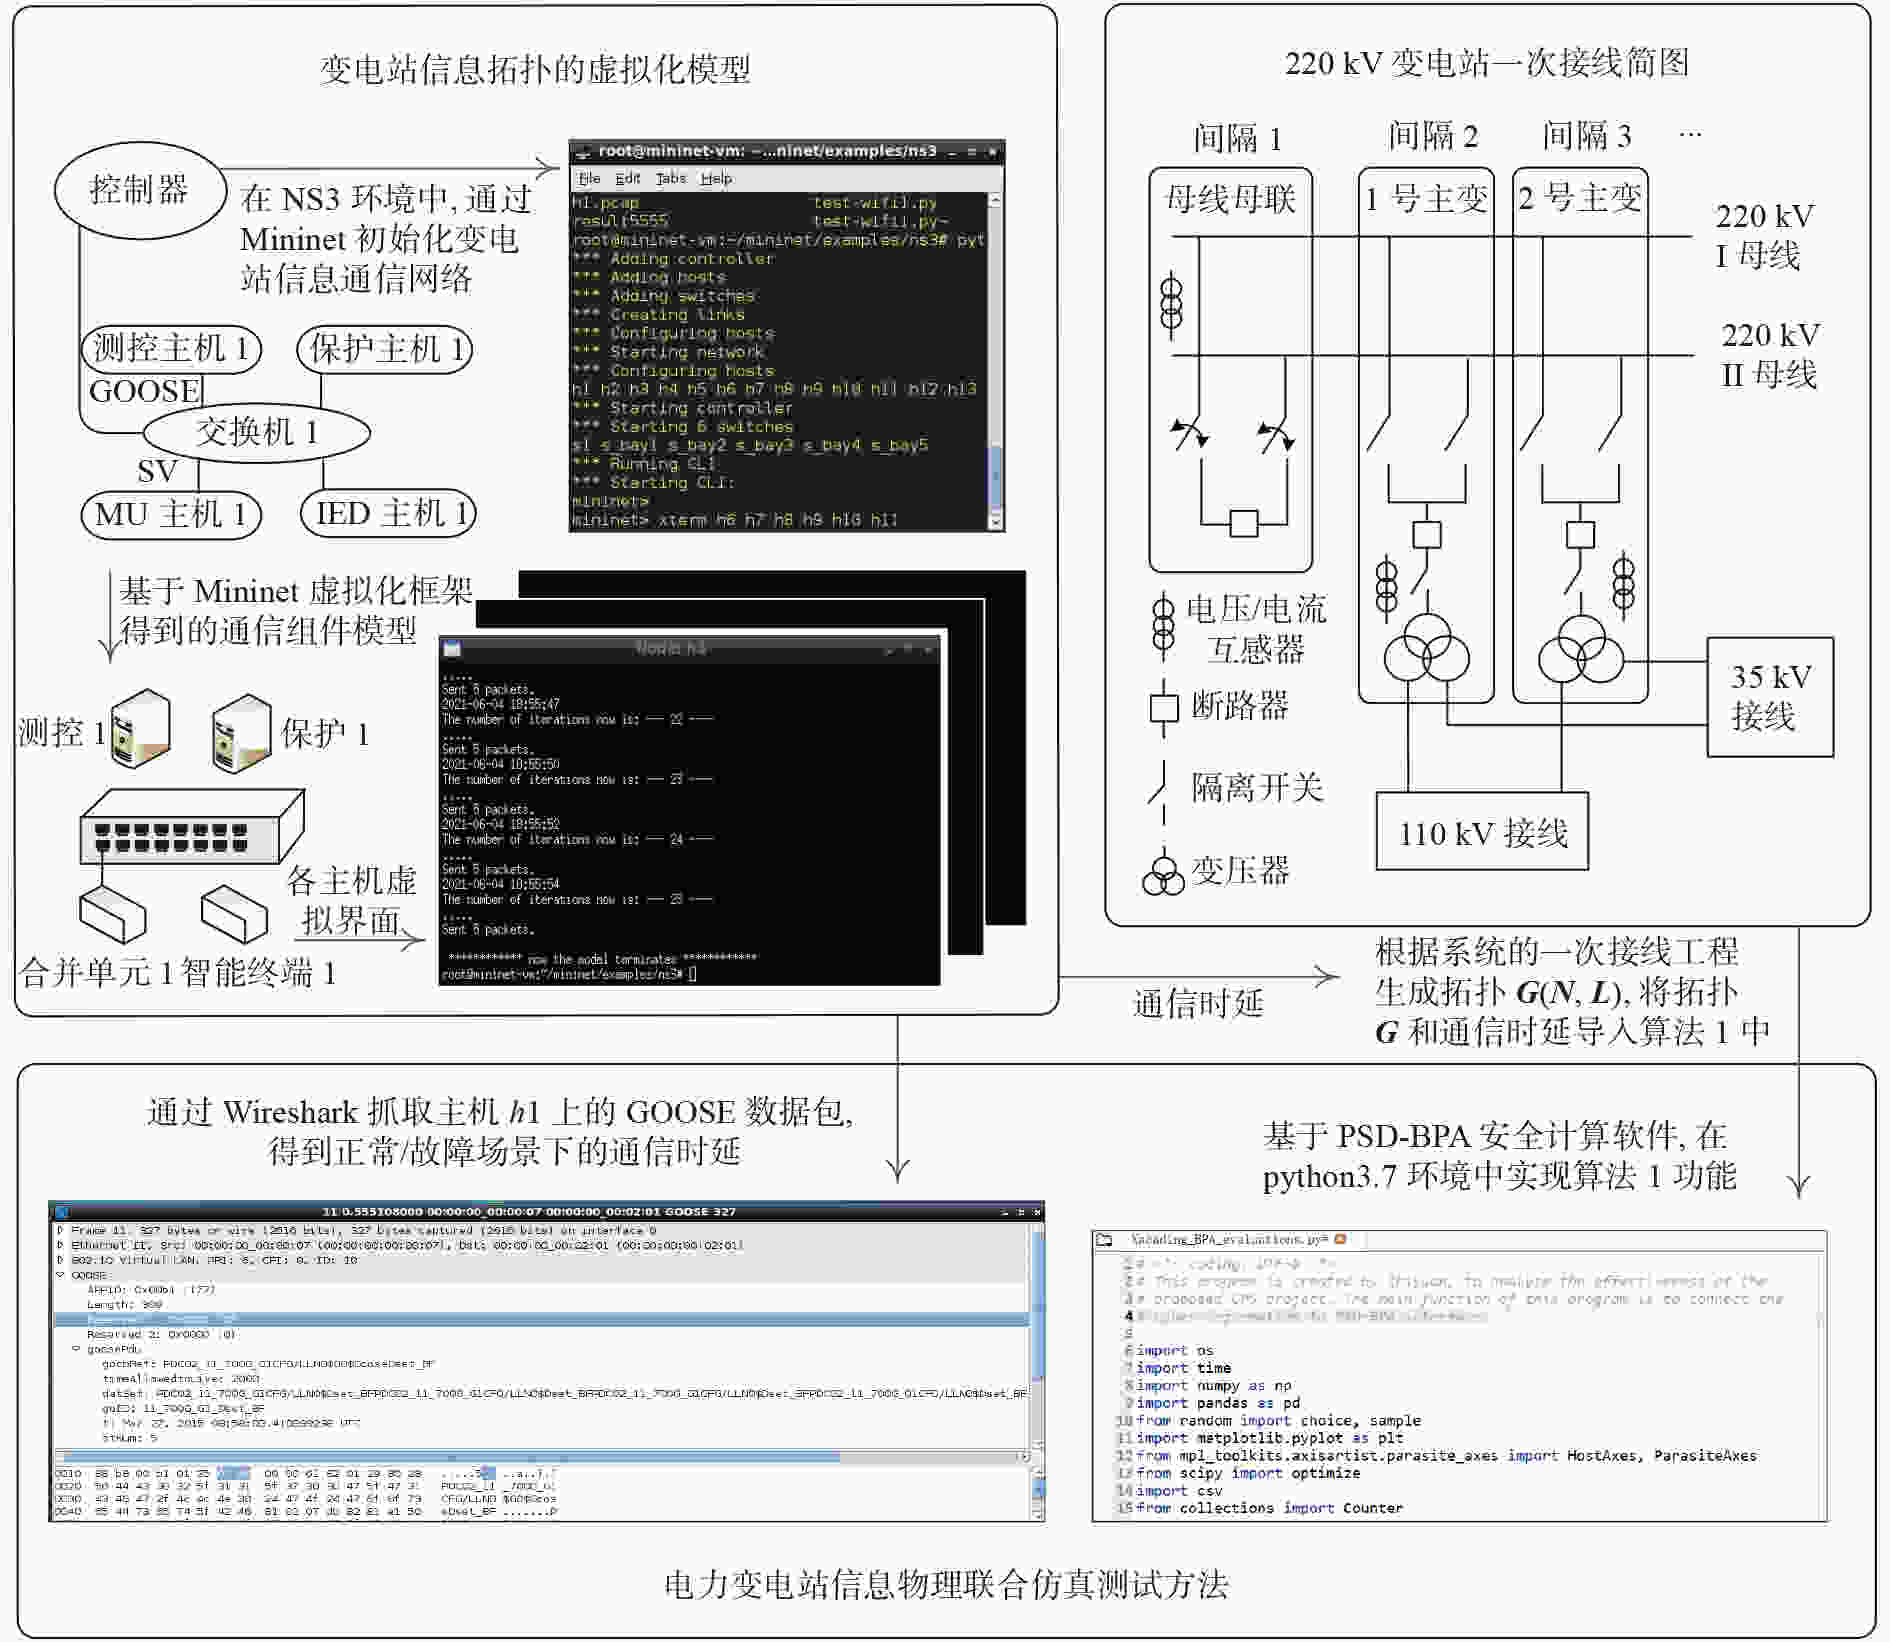Click the 110 kV 接线 box
Image resolution: width=1890 pixels, height=1642 pixels.
click(1482, 832)
